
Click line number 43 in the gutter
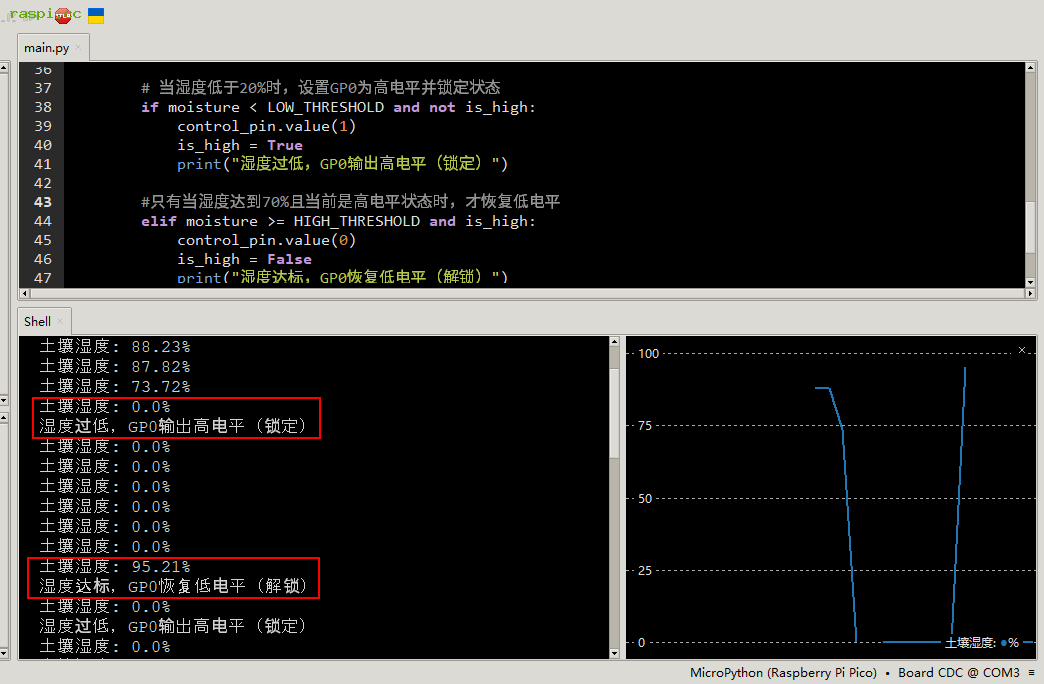pyautogui.click(x=42, y=202)
